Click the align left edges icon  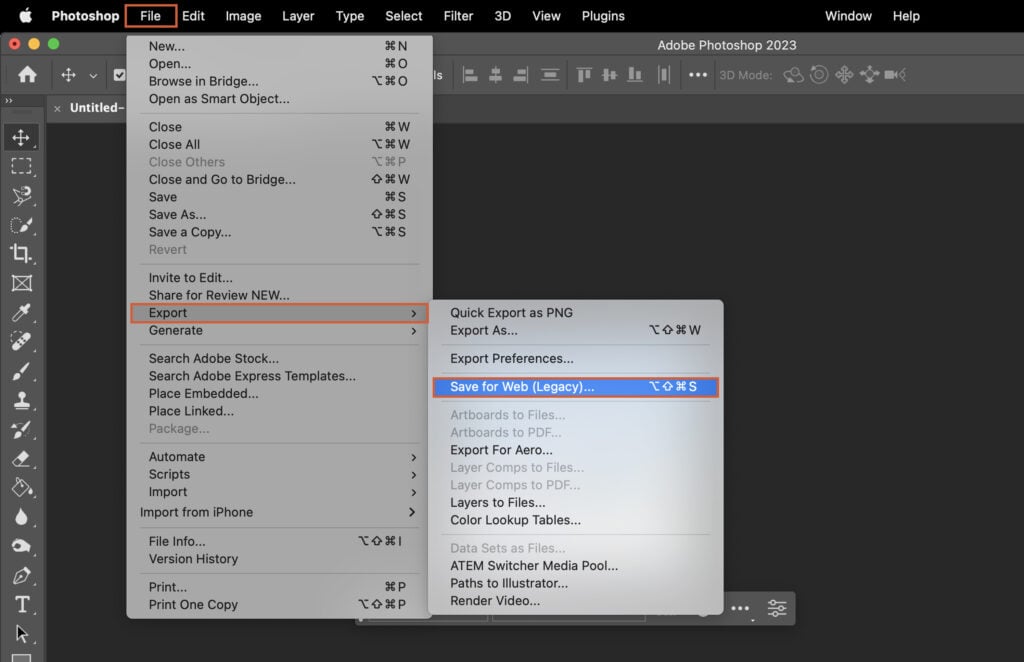tap(468, 74)
